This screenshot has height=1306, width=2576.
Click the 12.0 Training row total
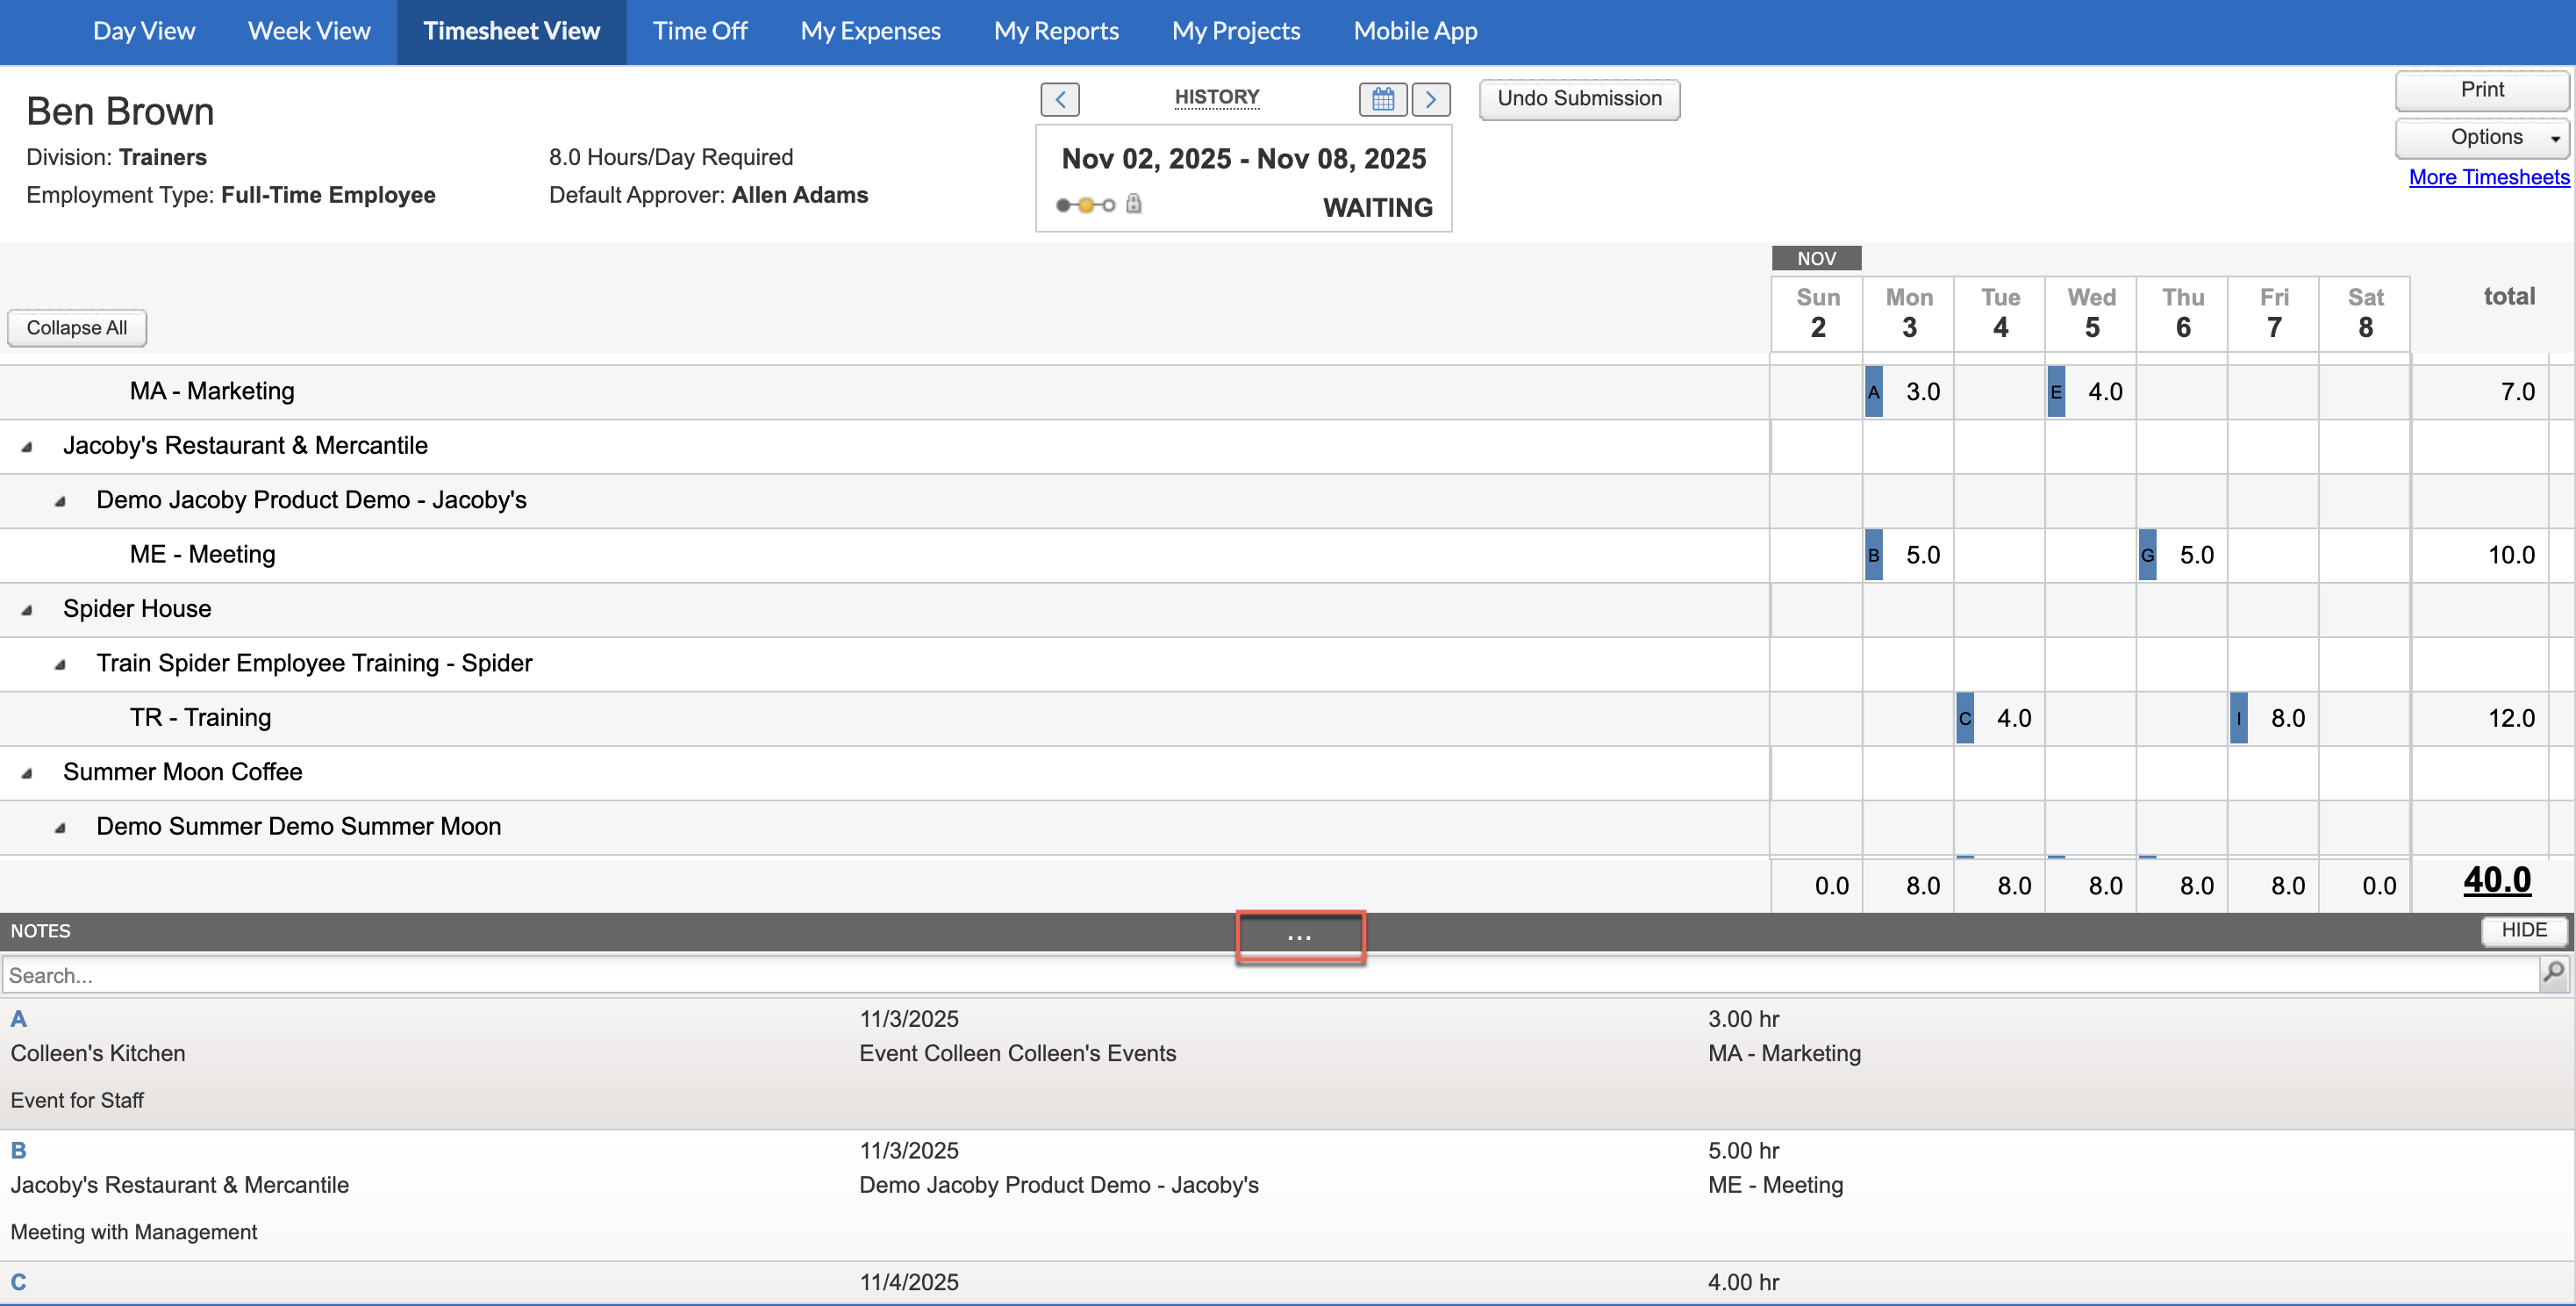click(x=2511, y=718)
